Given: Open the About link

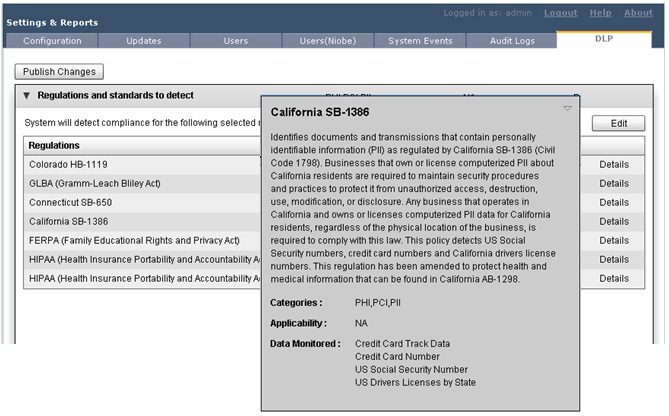Looking at the screenshot, I should 638,13.
